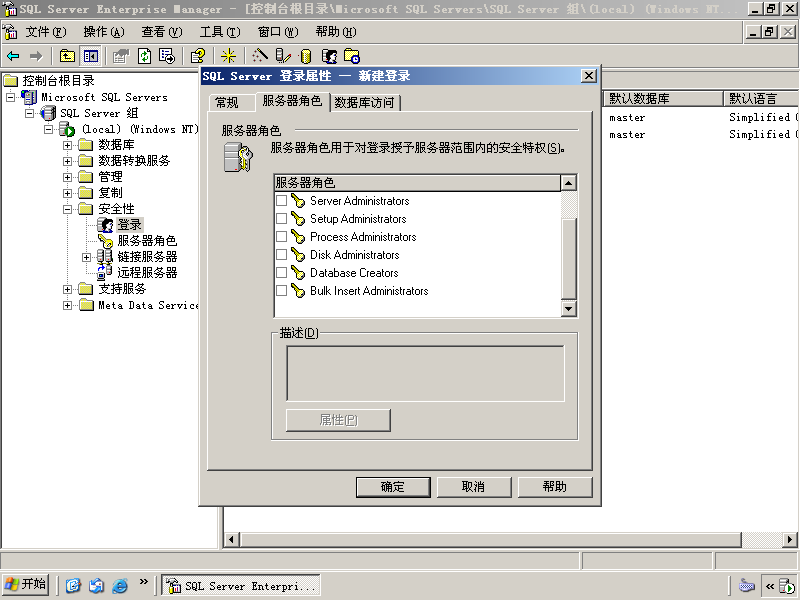Image resolution: width=800 pixels, height=600 pixels.
Task: Expand the 支持服务 folder node
Action: 67,289
